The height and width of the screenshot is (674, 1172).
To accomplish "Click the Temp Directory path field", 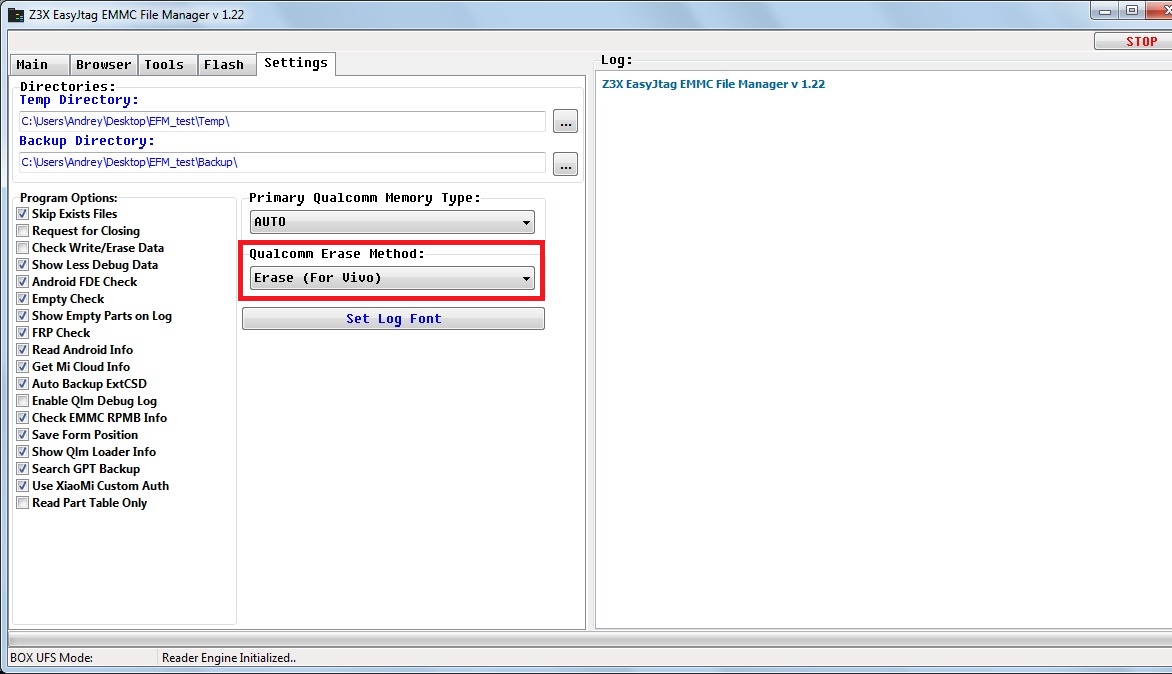I will pos(282,121).
